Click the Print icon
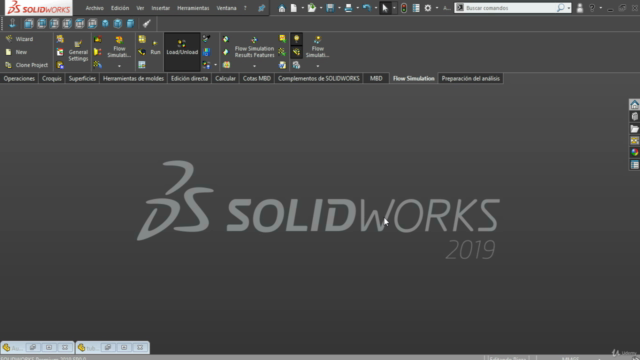640x360 pixels. tap(349, 8)
